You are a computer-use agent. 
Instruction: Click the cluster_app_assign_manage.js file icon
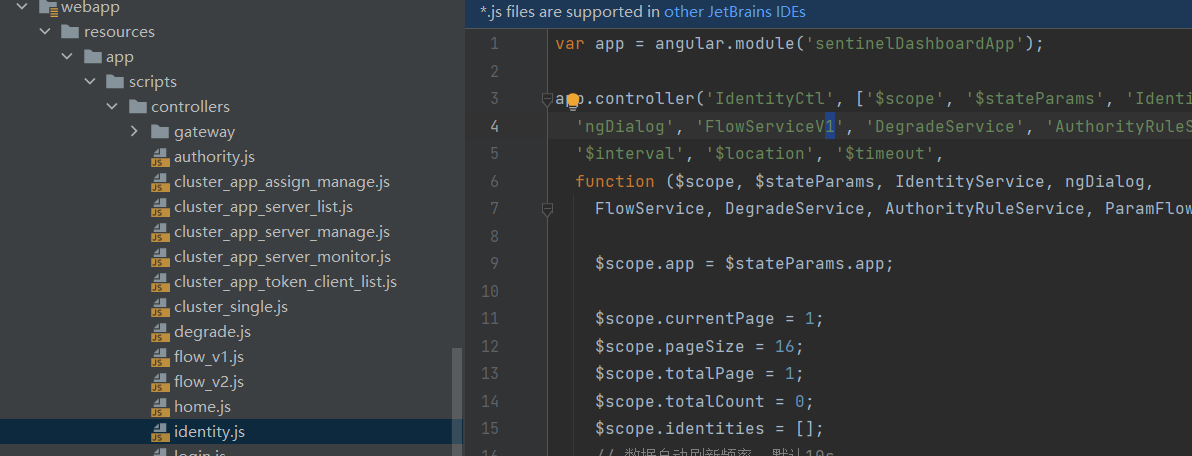(x=160, y=182)
